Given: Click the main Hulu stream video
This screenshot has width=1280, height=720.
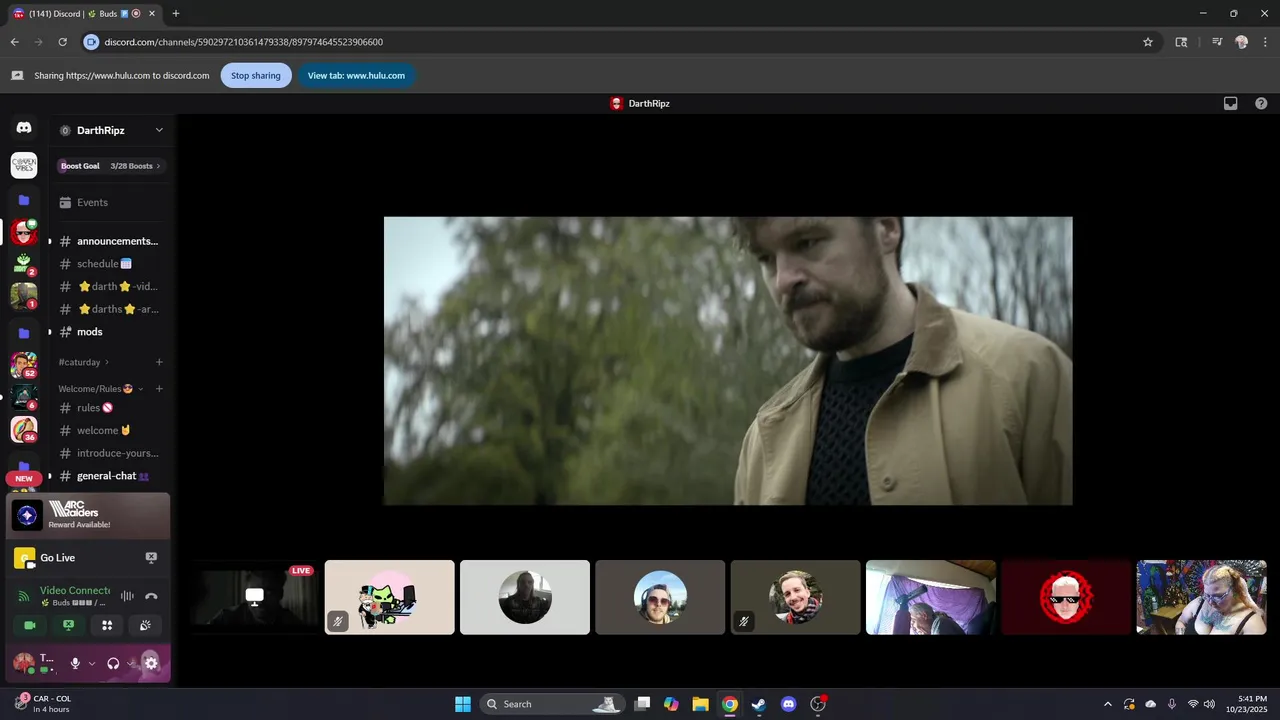Looking at the screenshot, I should point(728,361).
